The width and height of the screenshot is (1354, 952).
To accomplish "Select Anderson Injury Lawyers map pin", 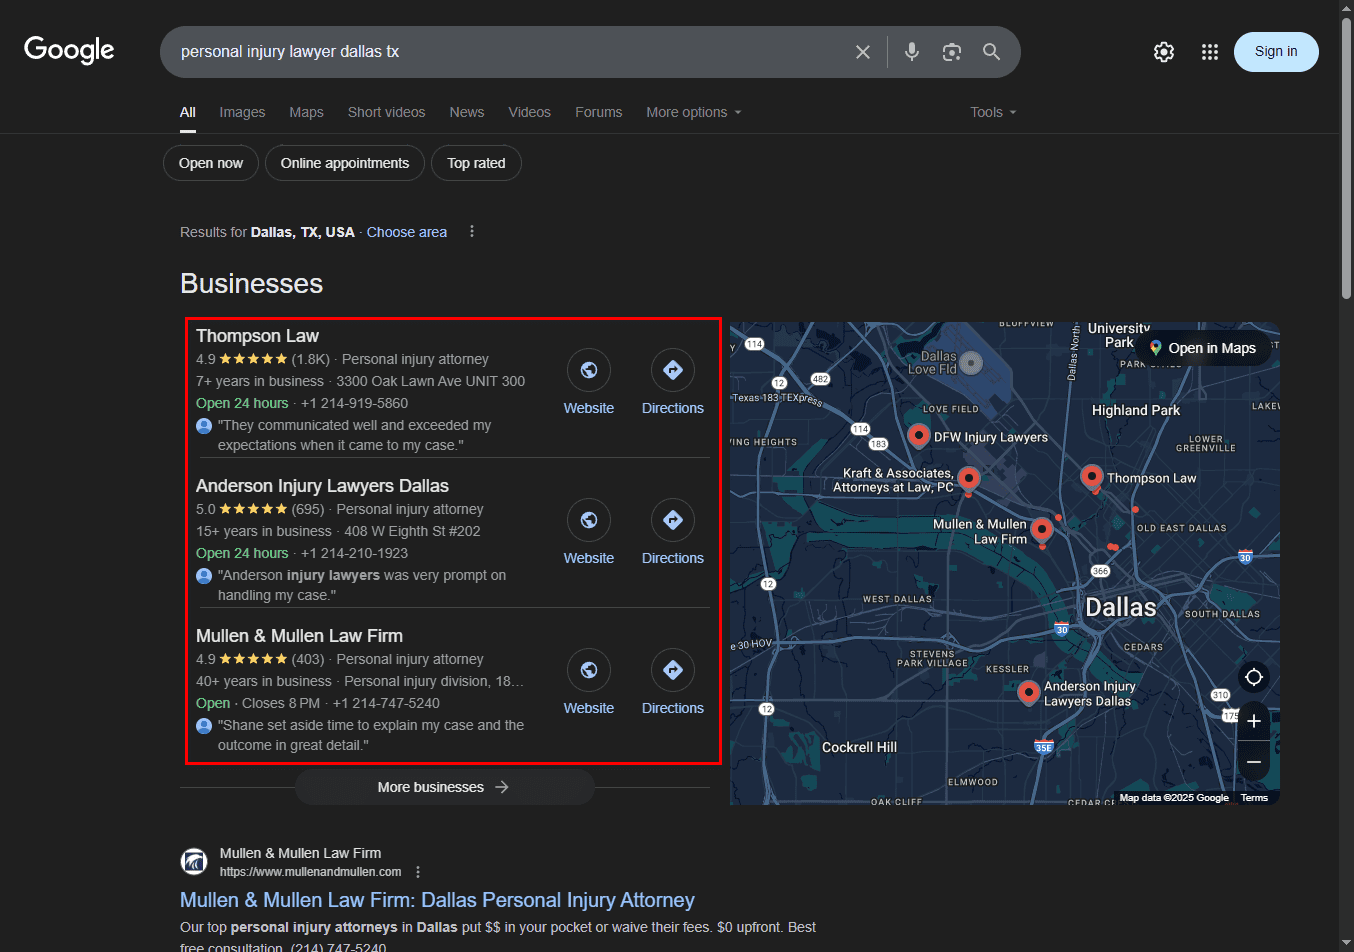I will click(1028, 692).
